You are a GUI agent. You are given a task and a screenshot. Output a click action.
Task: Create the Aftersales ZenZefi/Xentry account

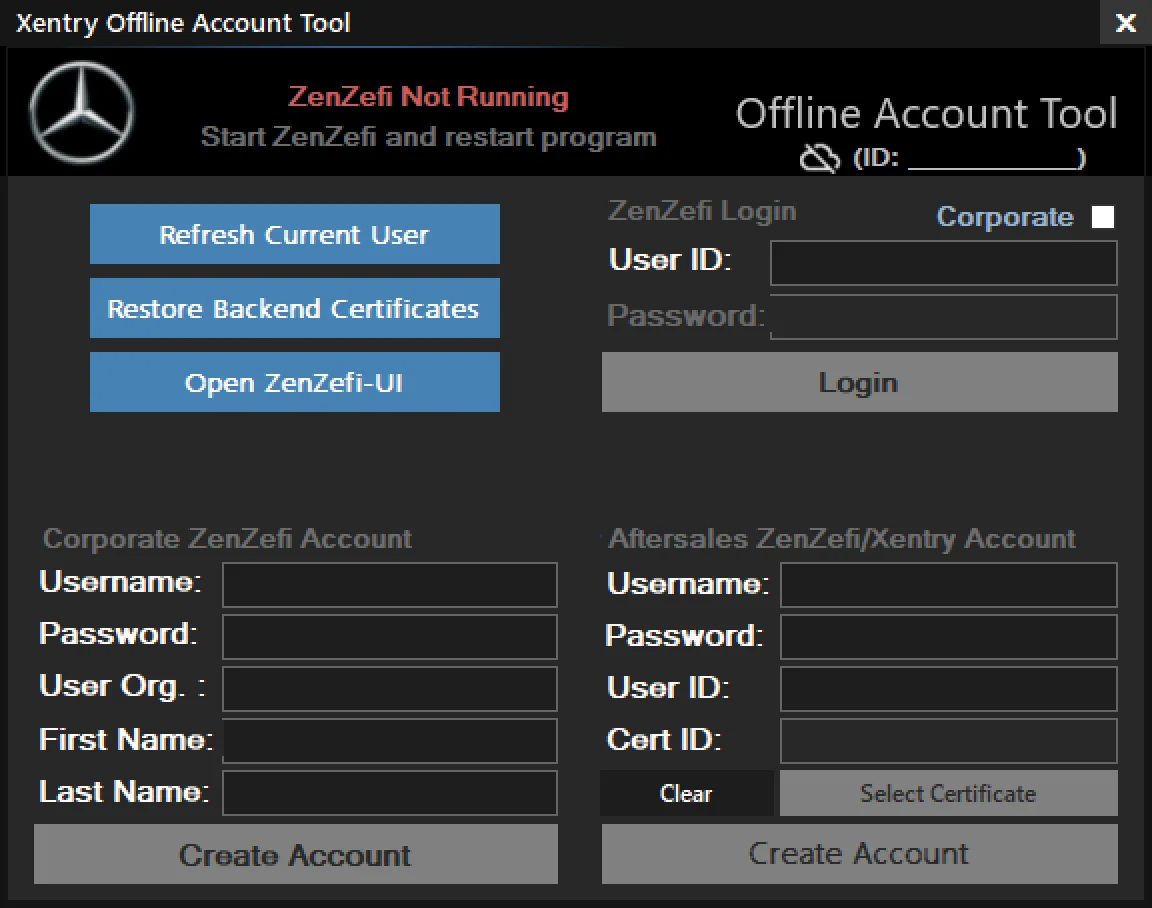(858, 854)
